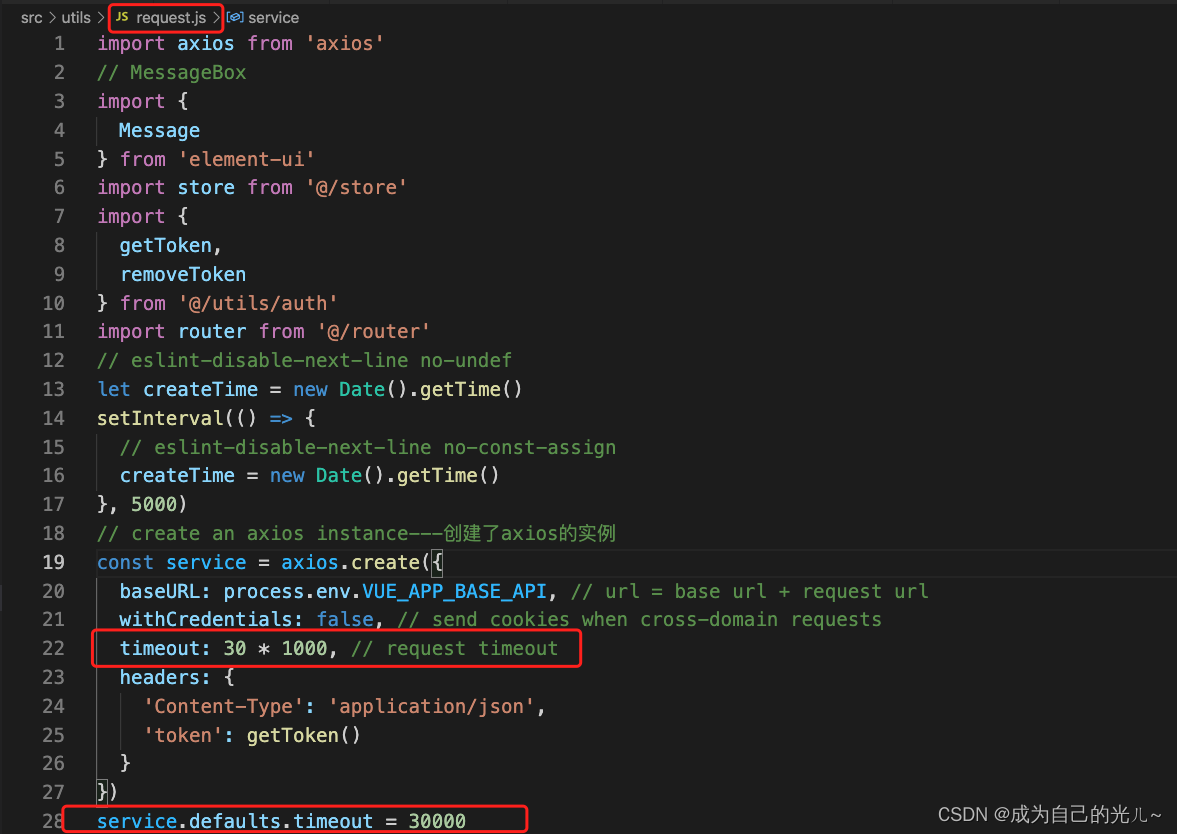The image size is (1177, 834).
Task: Click the 'application/json' string
Action: 431,706
